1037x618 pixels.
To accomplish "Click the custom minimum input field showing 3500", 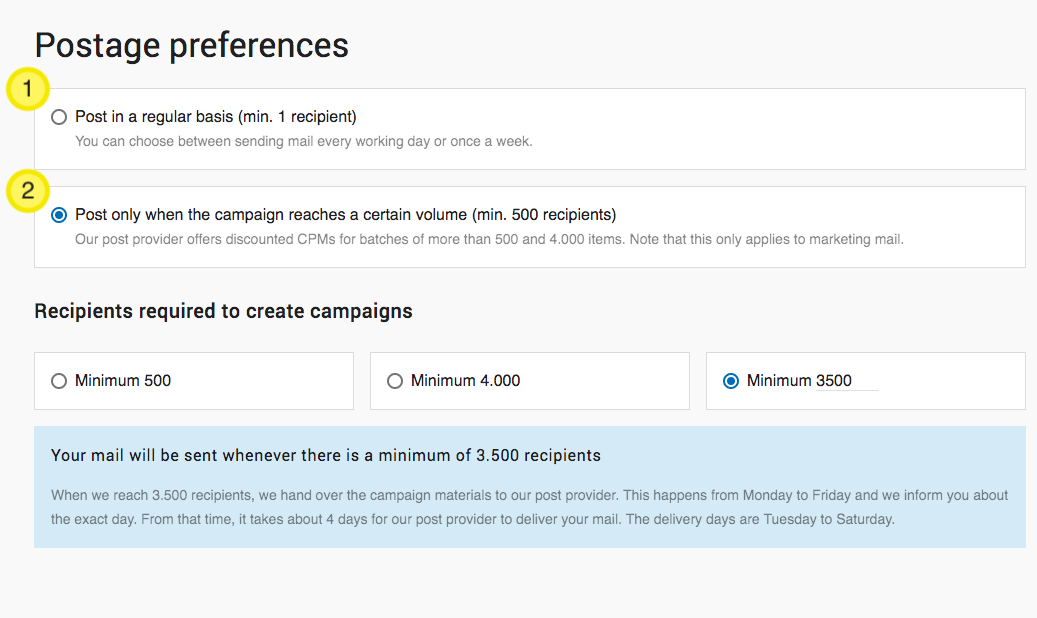I will (x=846, y=381).
